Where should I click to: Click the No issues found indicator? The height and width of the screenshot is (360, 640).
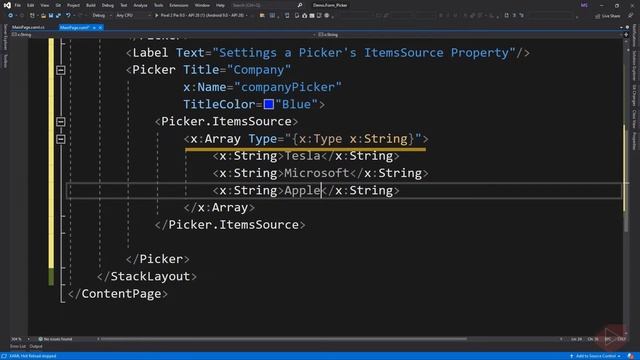point(55,339)
